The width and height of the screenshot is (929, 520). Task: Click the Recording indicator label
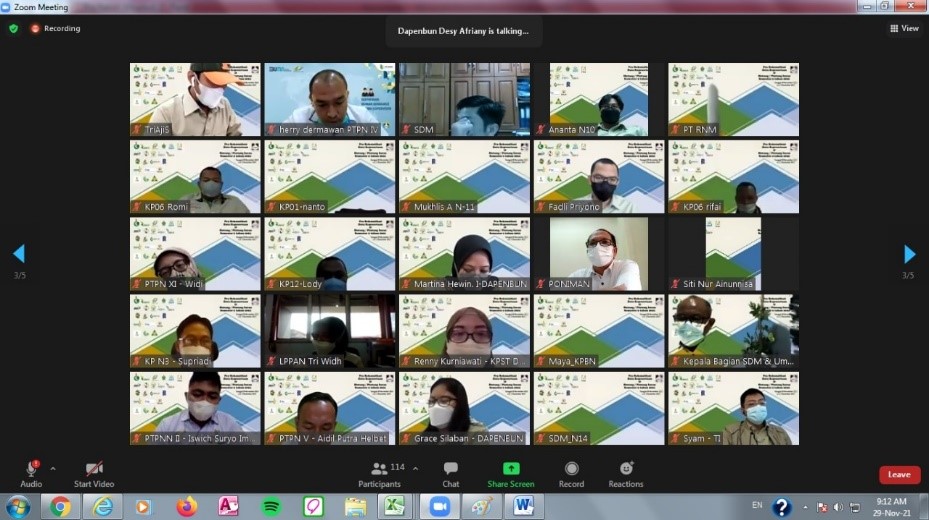click(x=61, y=29)
